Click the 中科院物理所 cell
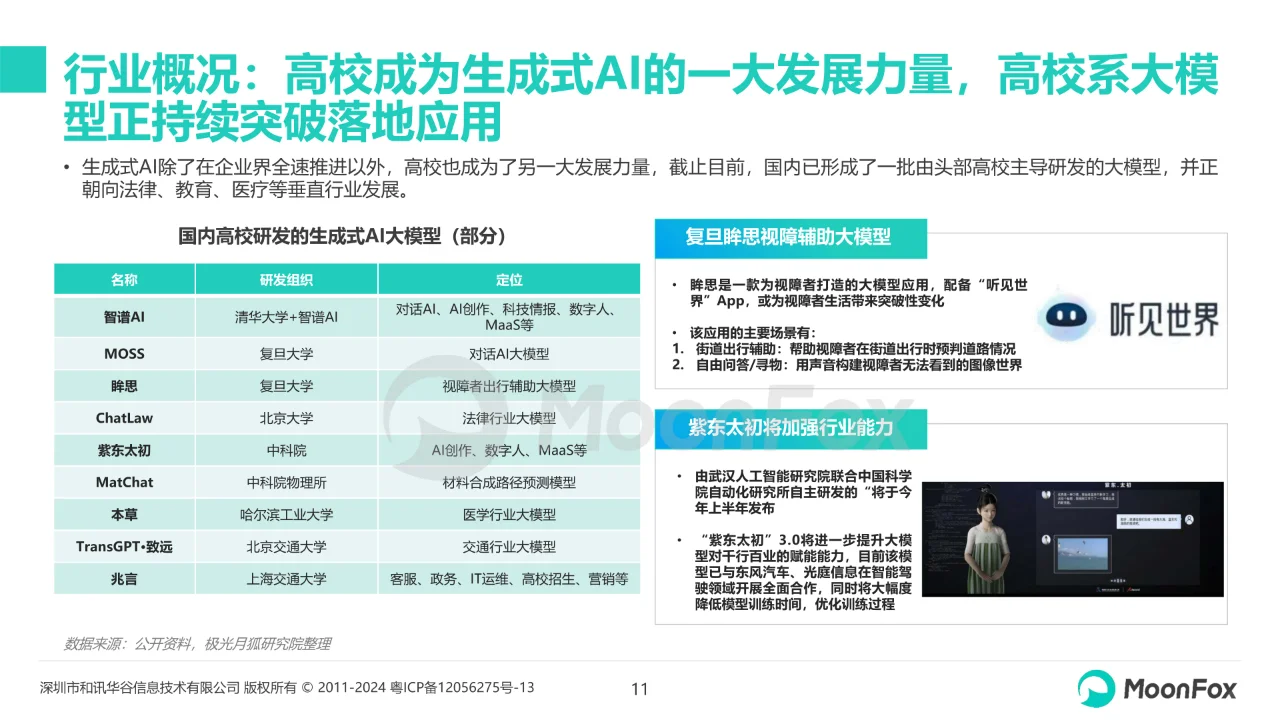Viewport: 1280px width, 720px height. coord(286,482)
